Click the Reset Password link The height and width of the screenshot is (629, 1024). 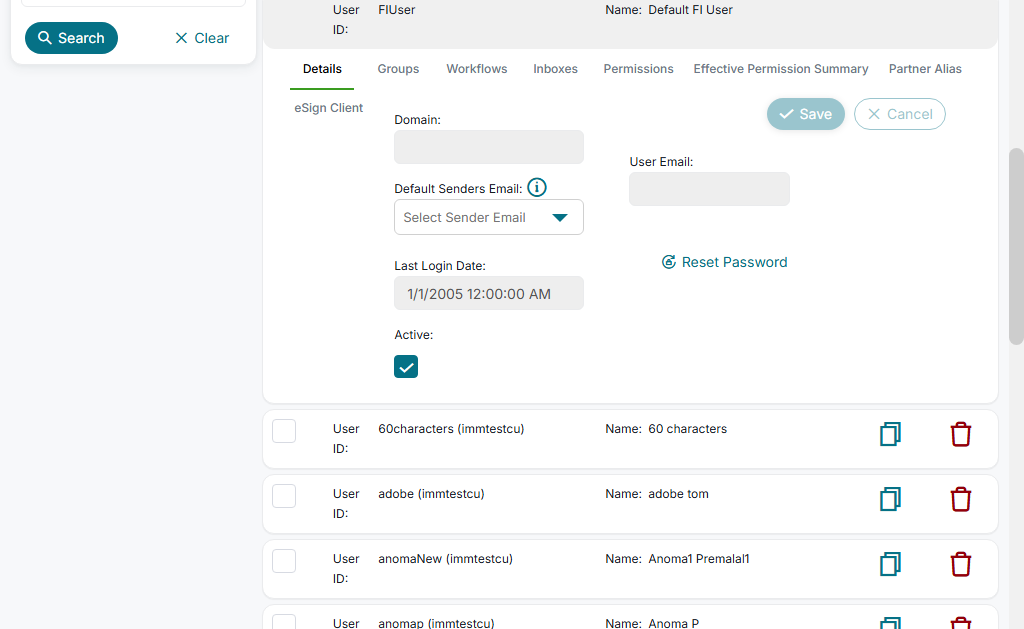pyautogui.click(x=725, y=262)
